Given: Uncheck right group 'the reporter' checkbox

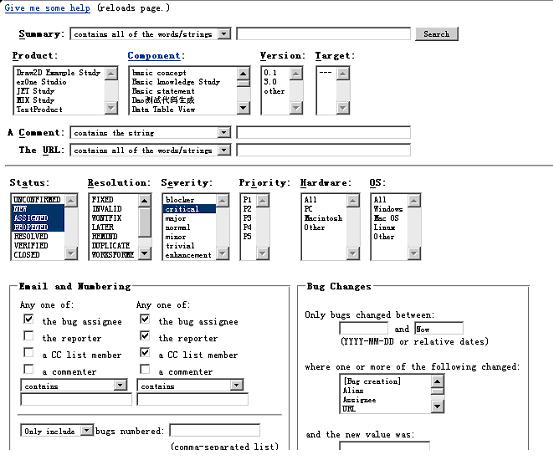Looking at the screenshot, I should (x=145, y=336).
